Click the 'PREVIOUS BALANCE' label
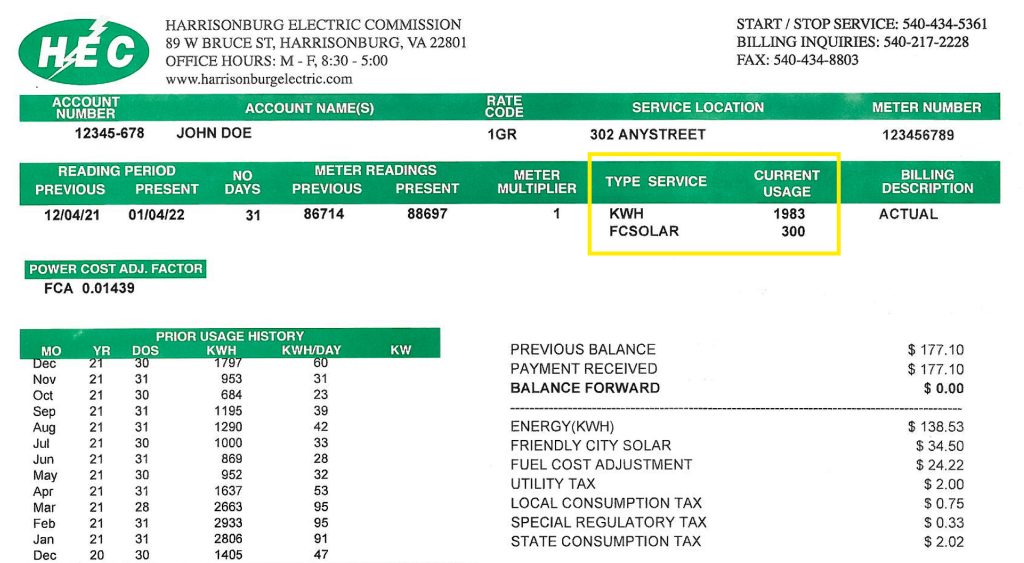 pos(583,349)
